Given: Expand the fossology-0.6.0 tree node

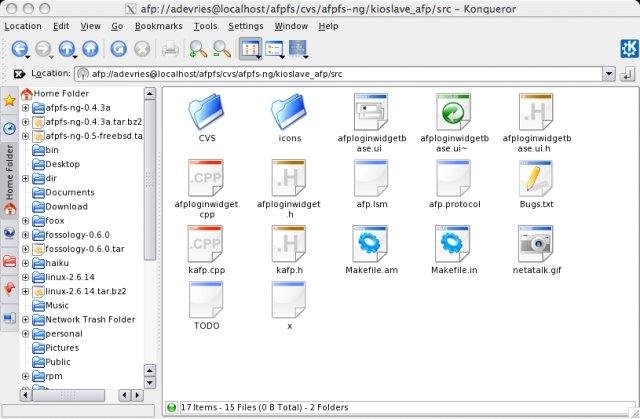Looking at the screenshot, I should pos(25,235).
